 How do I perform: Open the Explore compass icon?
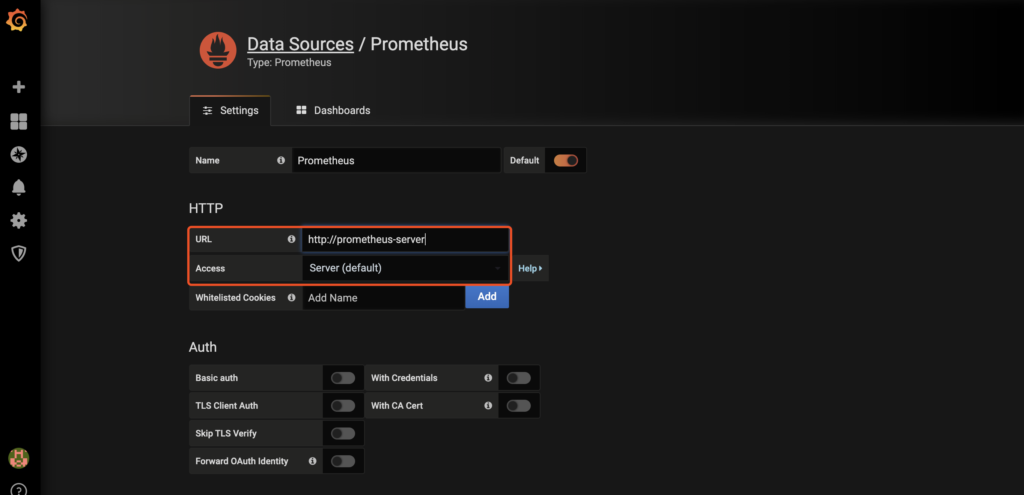coord(19,155)
